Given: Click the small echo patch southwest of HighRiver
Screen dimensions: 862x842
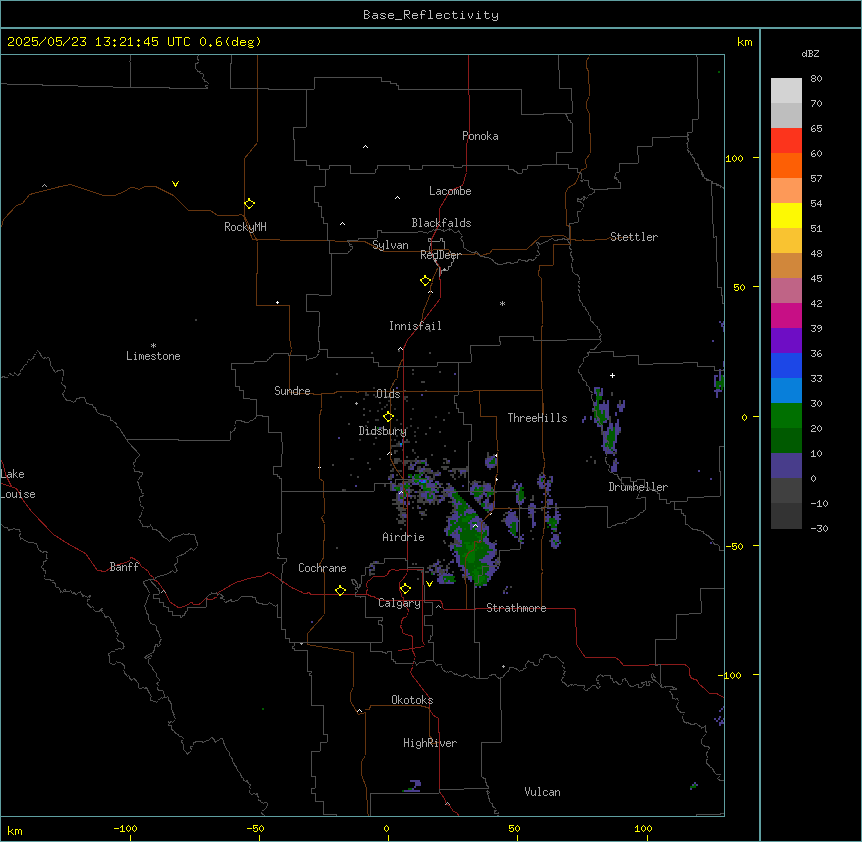Looking at the screenshot, I should (x=413, y=786).
